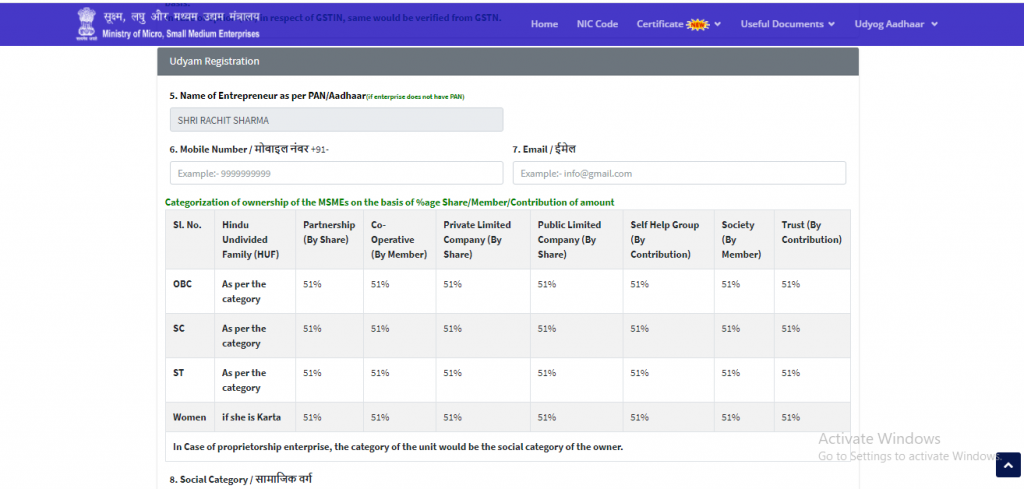Open the NIC Code menu item

[597, 24]
